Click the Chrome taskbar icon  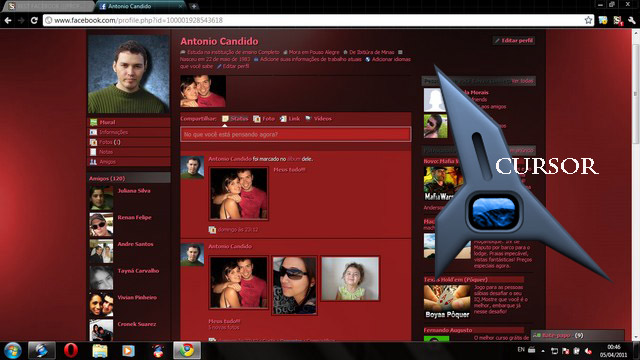187,351
